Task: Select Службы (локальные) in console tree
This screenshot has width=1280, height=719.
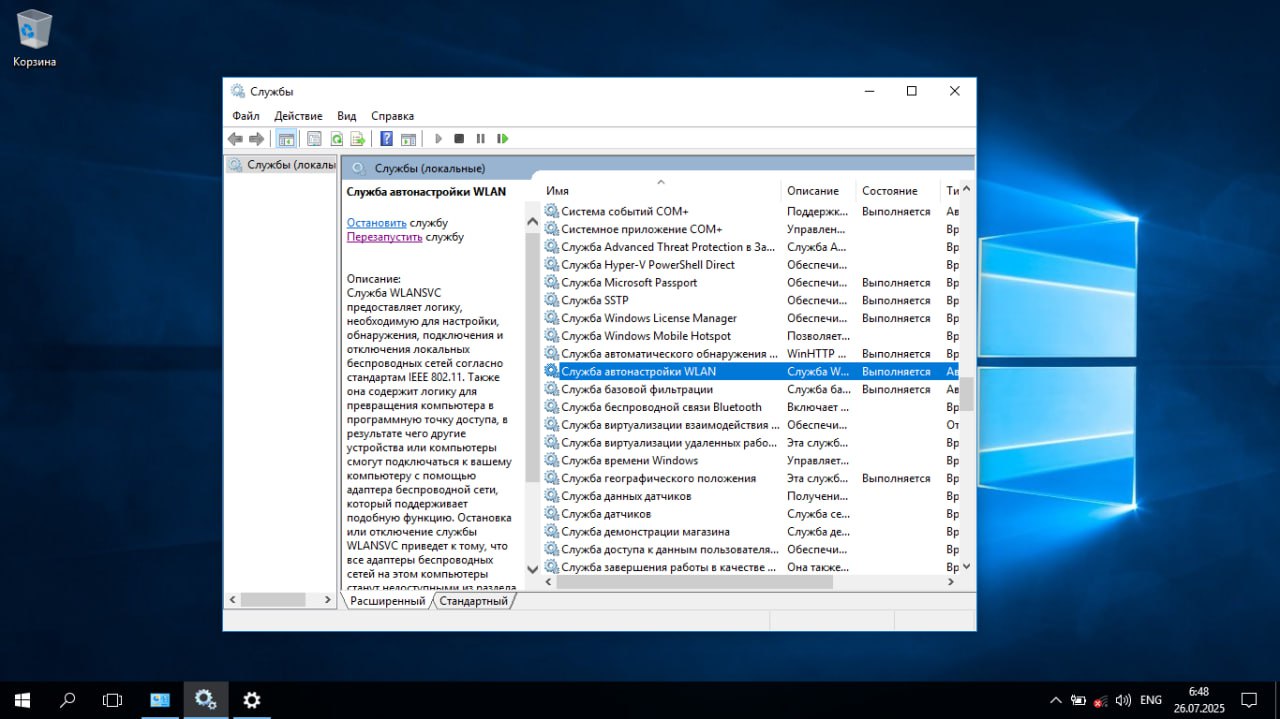Action: [282, 165]
